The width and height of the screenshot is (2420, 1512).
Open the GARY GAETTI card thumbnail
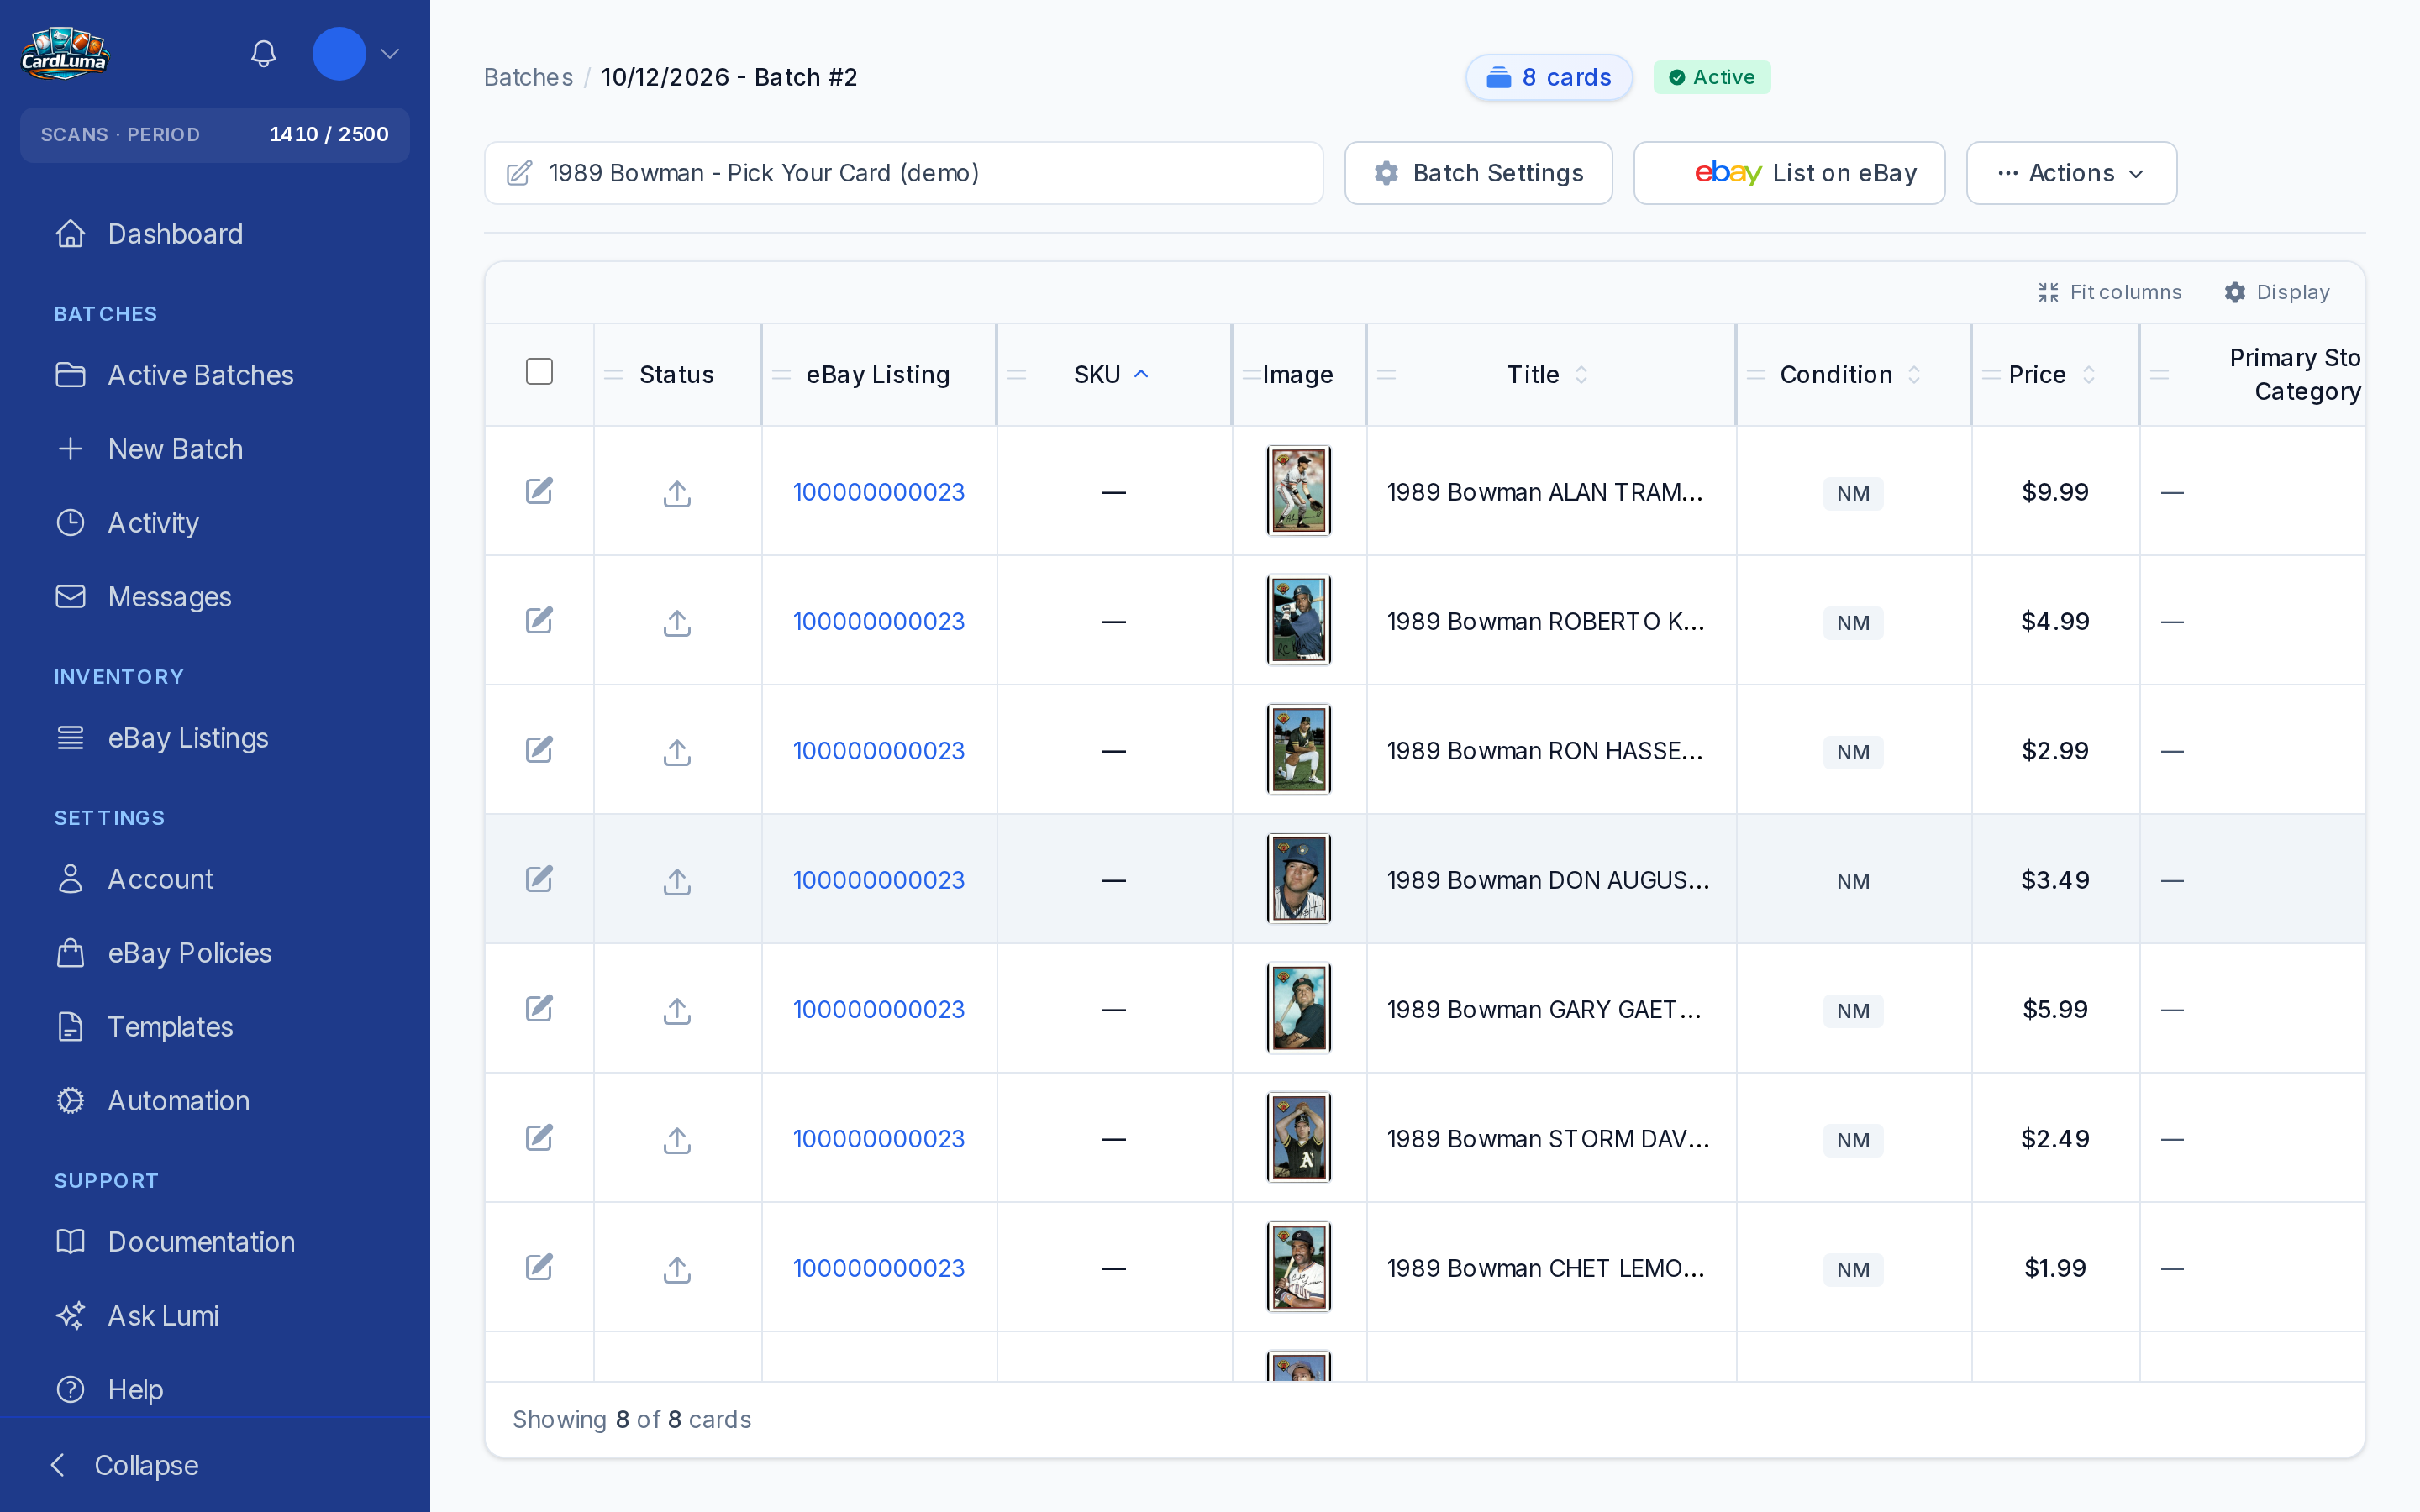[x=1298, y=1008]
